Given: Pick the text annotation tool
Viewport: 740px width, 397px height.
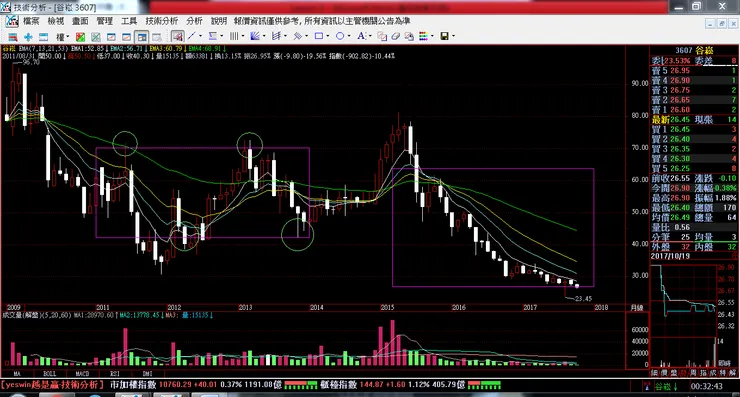Looking at the screenshot, I should coord(361,36).
